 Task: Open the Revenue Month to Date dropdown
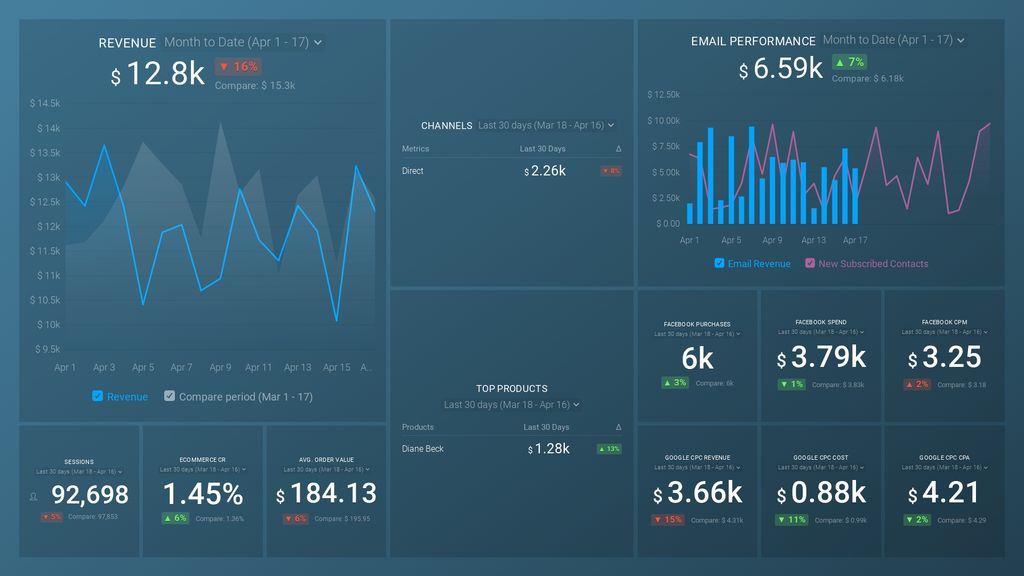(243, 42)
